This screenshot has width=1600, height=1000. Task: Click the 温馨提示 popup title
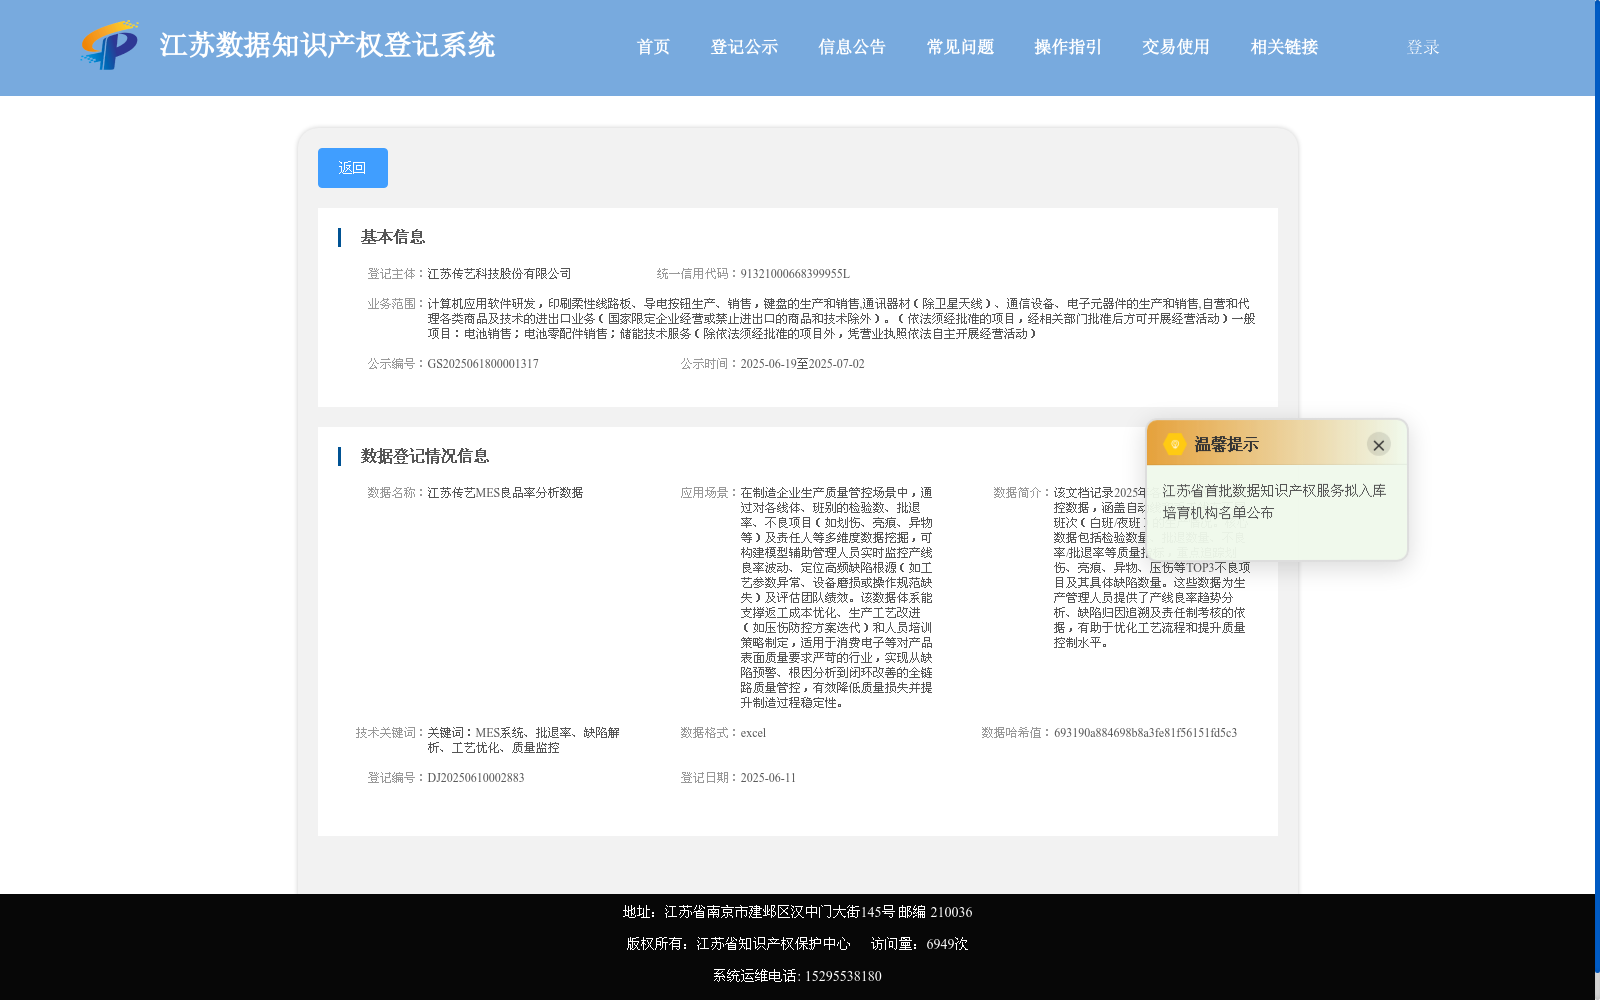pyautogui.click(x=1226, y=445)
